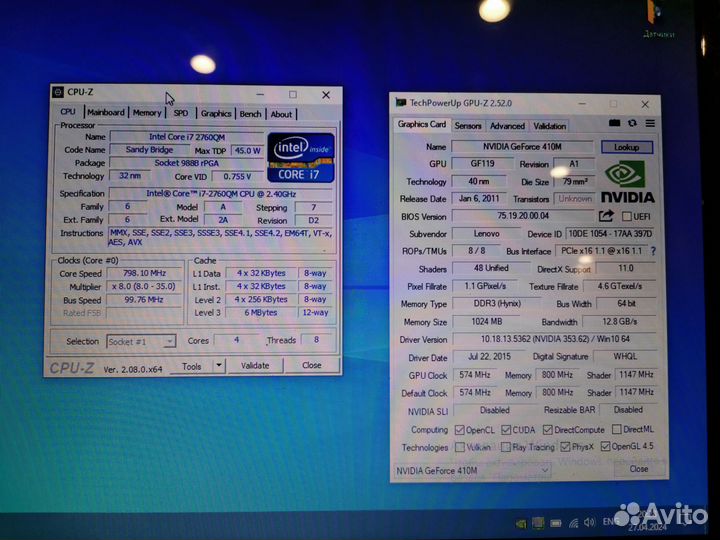Click the GPU-Z refresh icon
The height and width of the screenshot is (540, 720).
pyautogui.click(x=632, y=123)
